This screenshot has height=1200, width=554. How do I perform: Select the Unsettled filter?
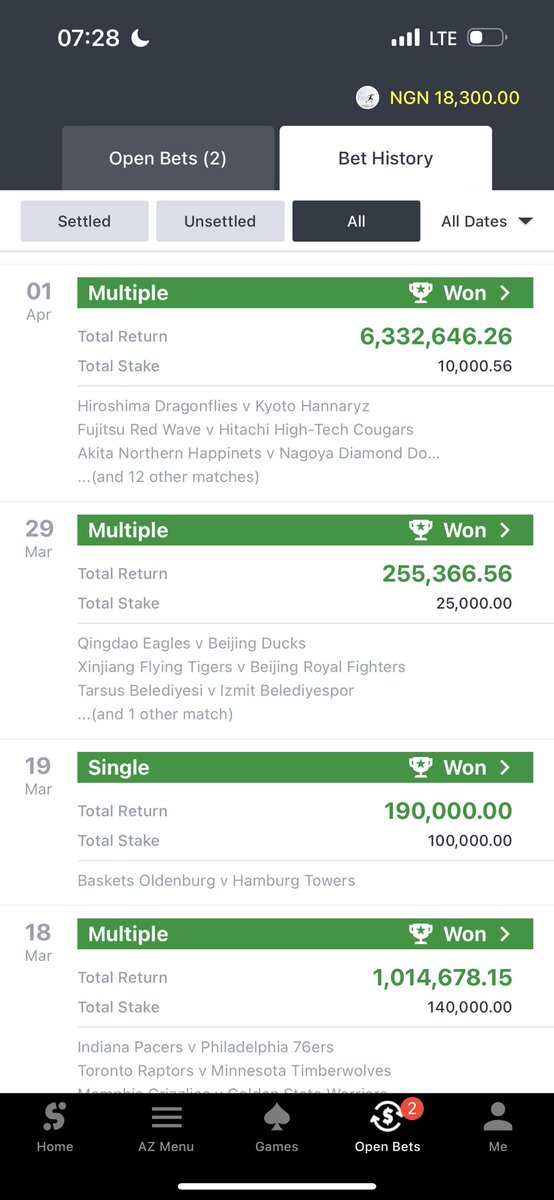[x=220, y=221]
